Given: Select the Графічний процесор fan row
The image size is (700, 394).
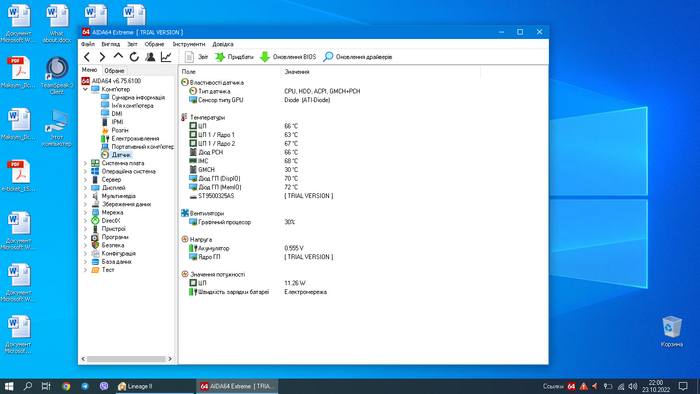Looking at the screenshot, I should coord(225,222).
